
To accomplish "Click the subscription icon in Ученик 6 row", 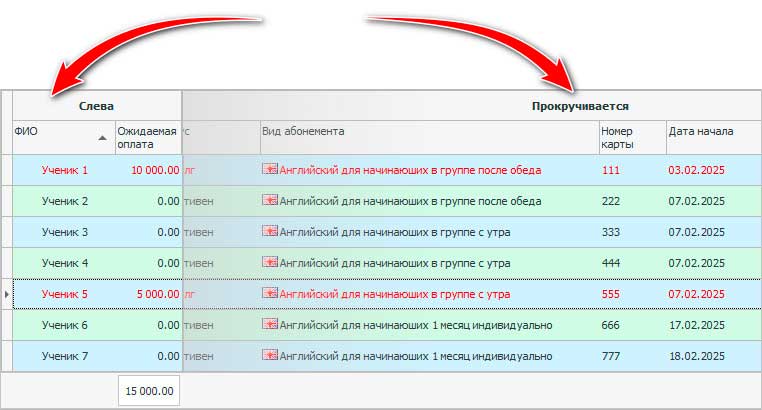I will click(x=269, y=325).
